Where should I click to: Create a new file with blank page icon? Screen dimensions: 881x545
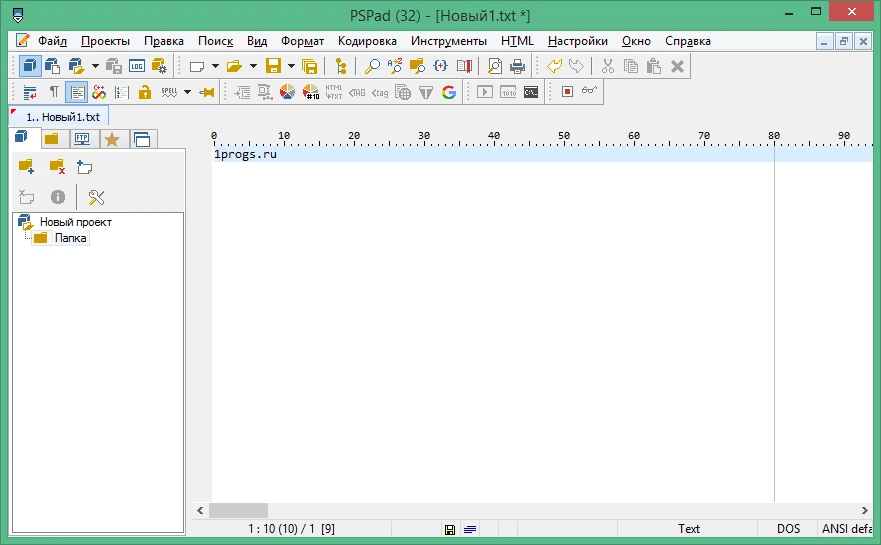coord(197,66)
